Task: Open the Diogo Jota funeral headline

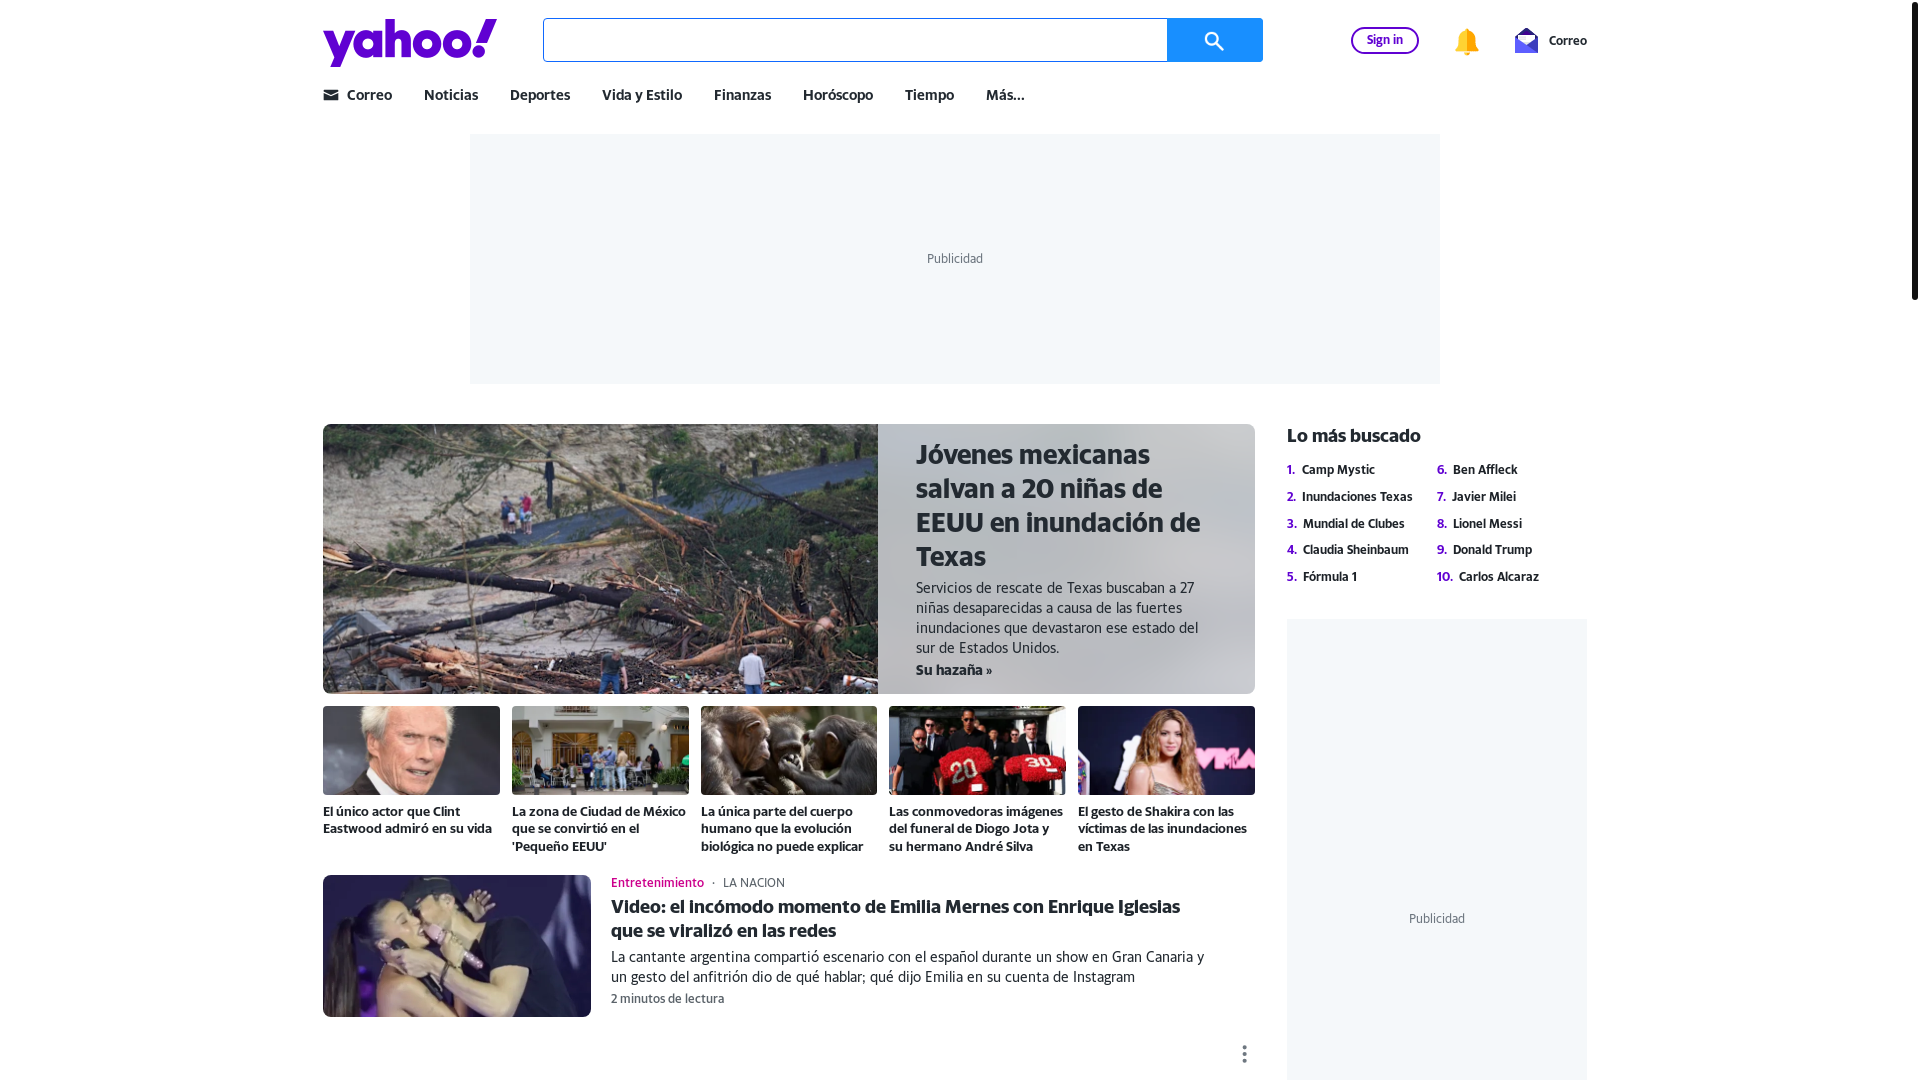Action: click(976, 829)
